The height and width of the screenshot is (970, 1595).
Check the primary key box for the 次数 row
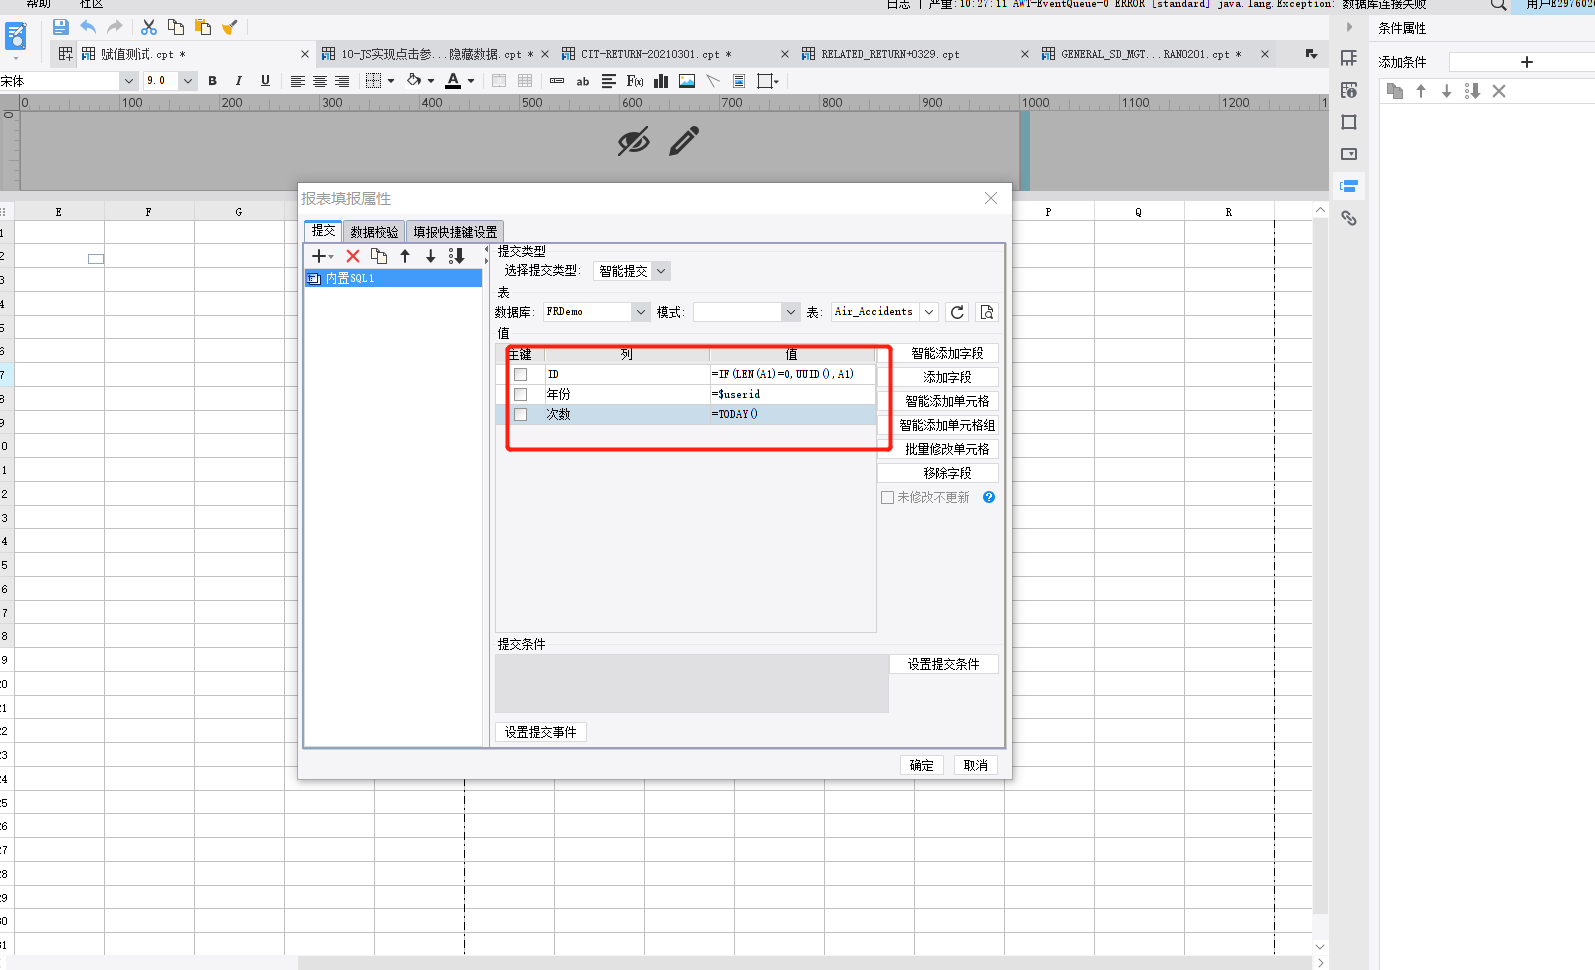pos(520,414)
